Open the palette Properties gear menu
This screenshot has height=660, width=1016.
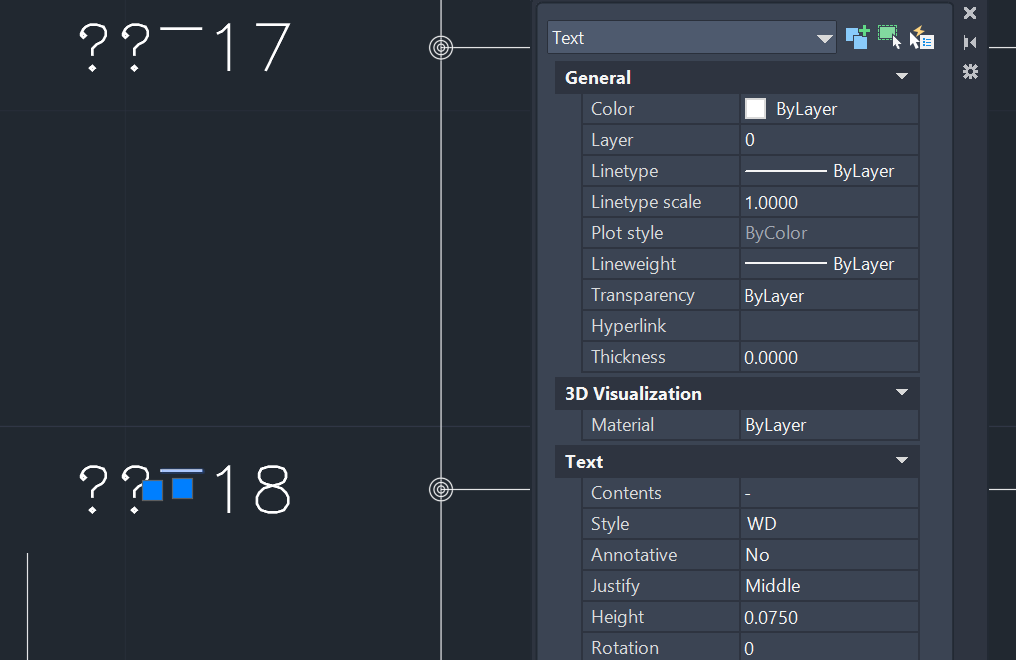968,72
